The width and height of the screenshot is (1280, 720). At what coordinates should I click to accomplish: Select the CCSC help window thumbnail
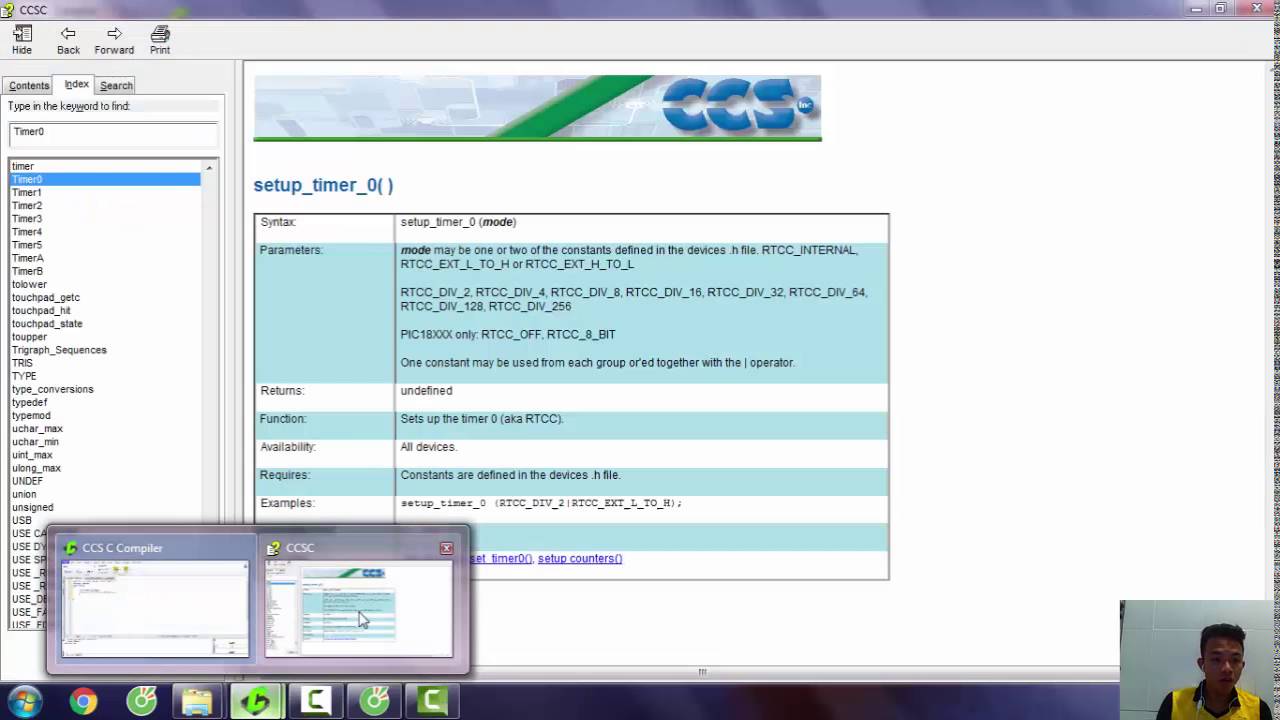point(358,599)
